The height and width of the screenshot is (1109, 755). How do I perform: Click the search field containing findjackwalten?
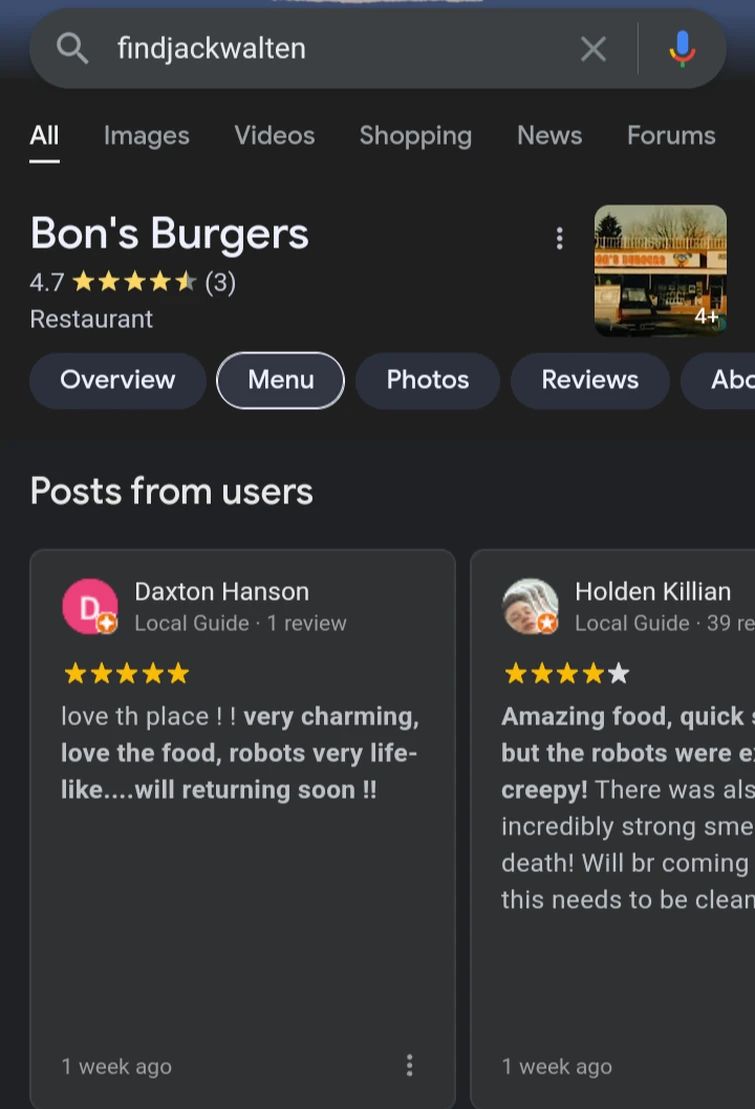point(340,49)
